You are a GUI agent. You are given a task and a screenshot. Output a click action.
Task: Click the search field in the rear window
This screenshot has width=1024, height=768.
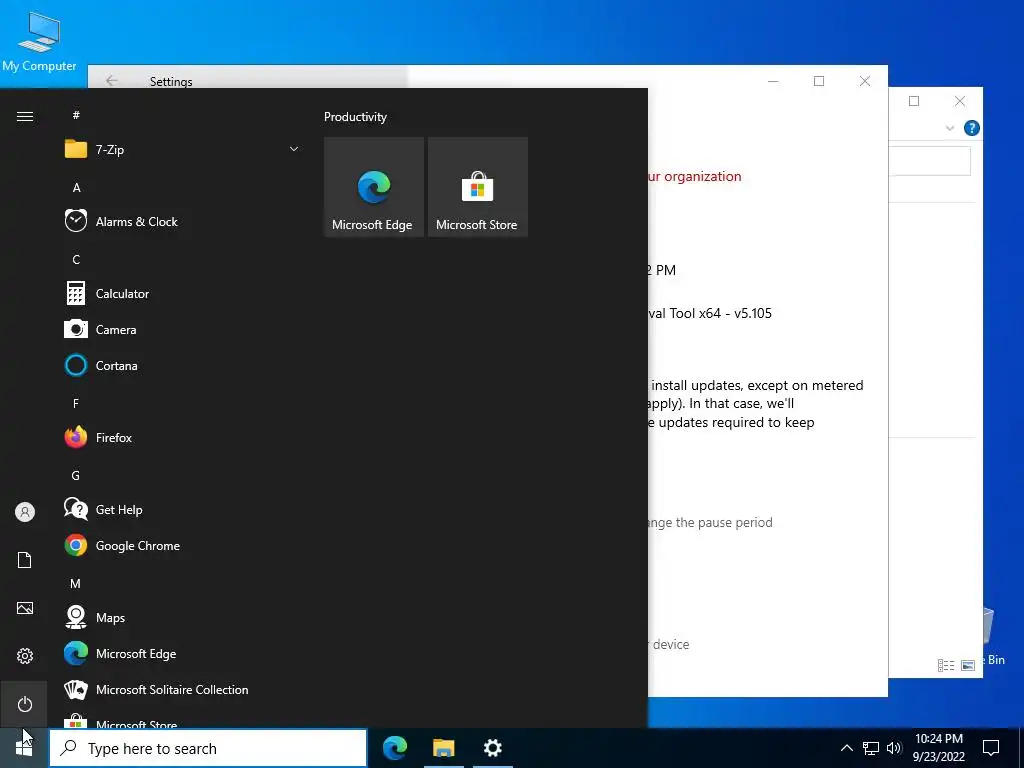(929, 161)
